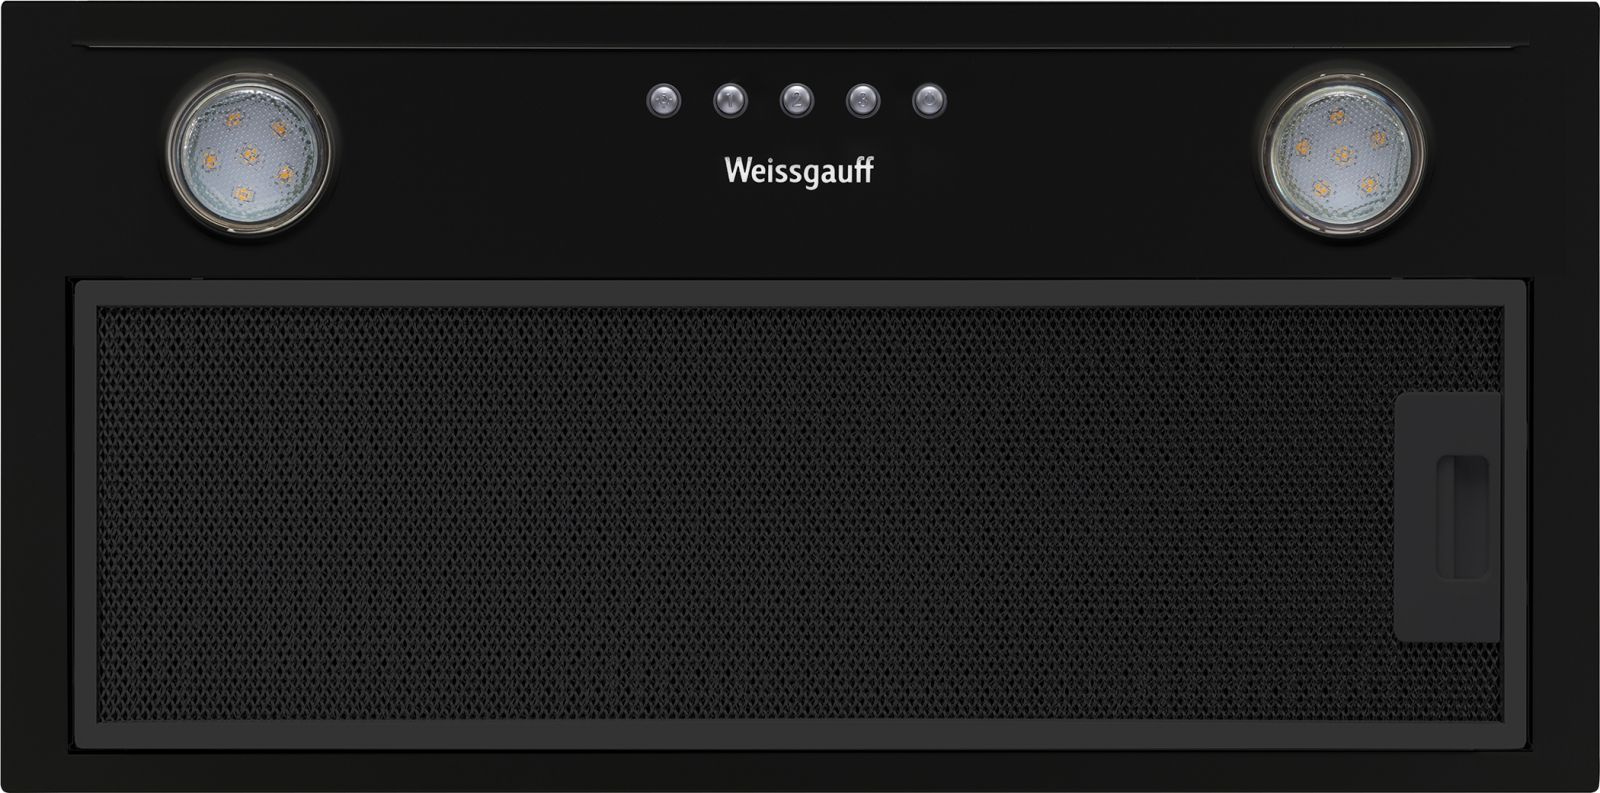This screenshot has height=793, width=1600.
Task: Click the top frame bar above the mesh
Action: (800, 292)
